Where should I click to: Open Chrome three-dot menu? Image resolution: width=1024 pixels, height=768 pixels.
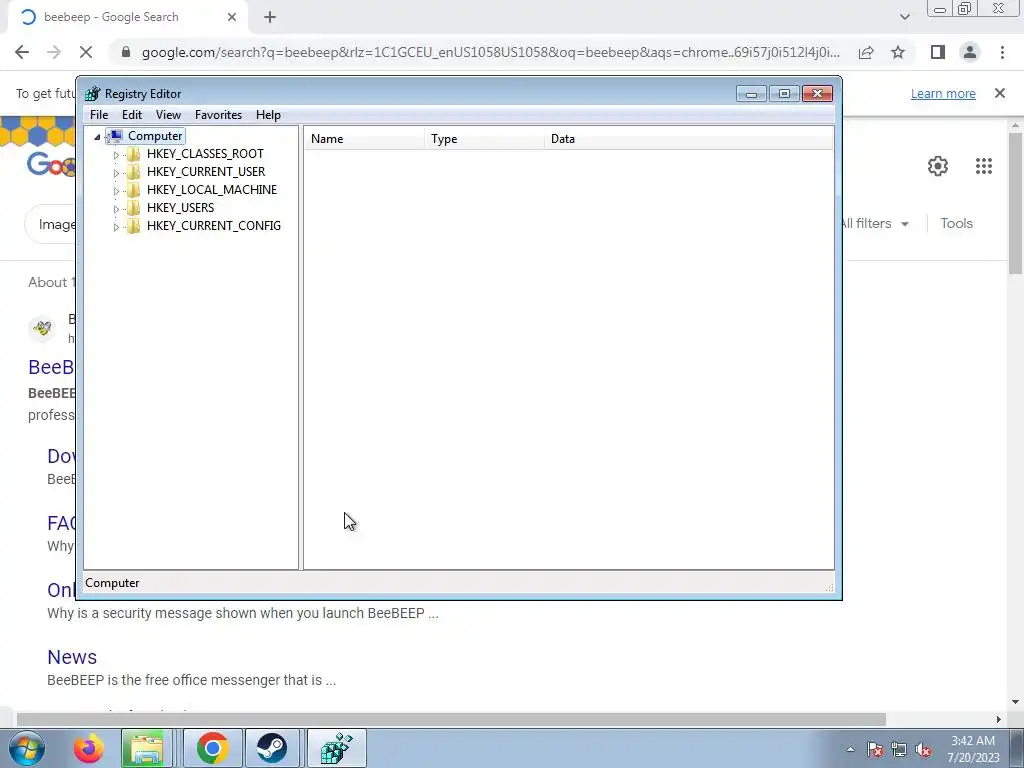click(x=1002, y=52)
